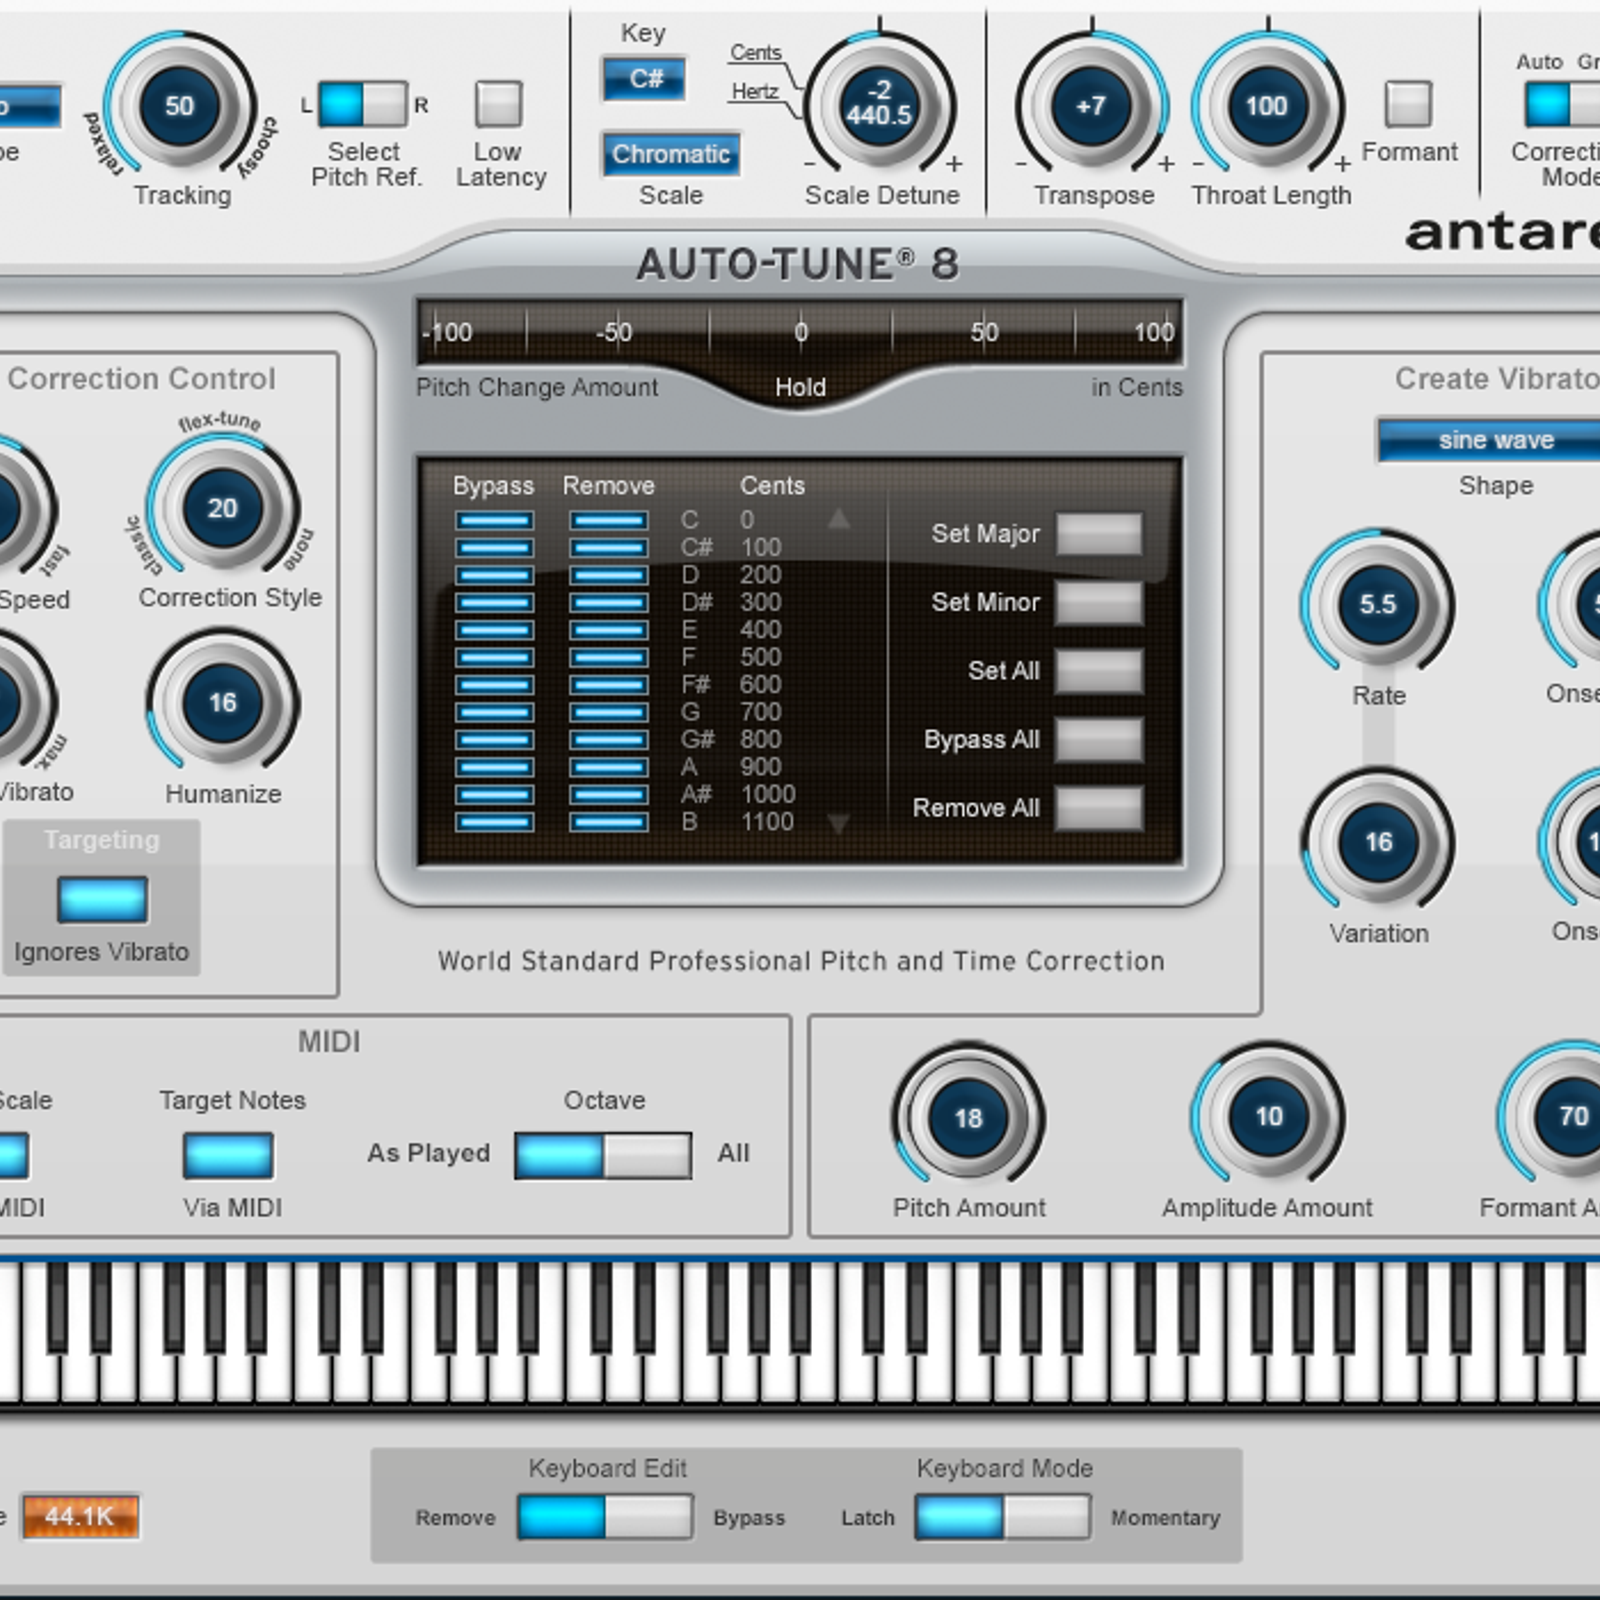The image size is (1600, 1600).
Task: Click the Cents label by Scale Detune
Action: point(755,52)
